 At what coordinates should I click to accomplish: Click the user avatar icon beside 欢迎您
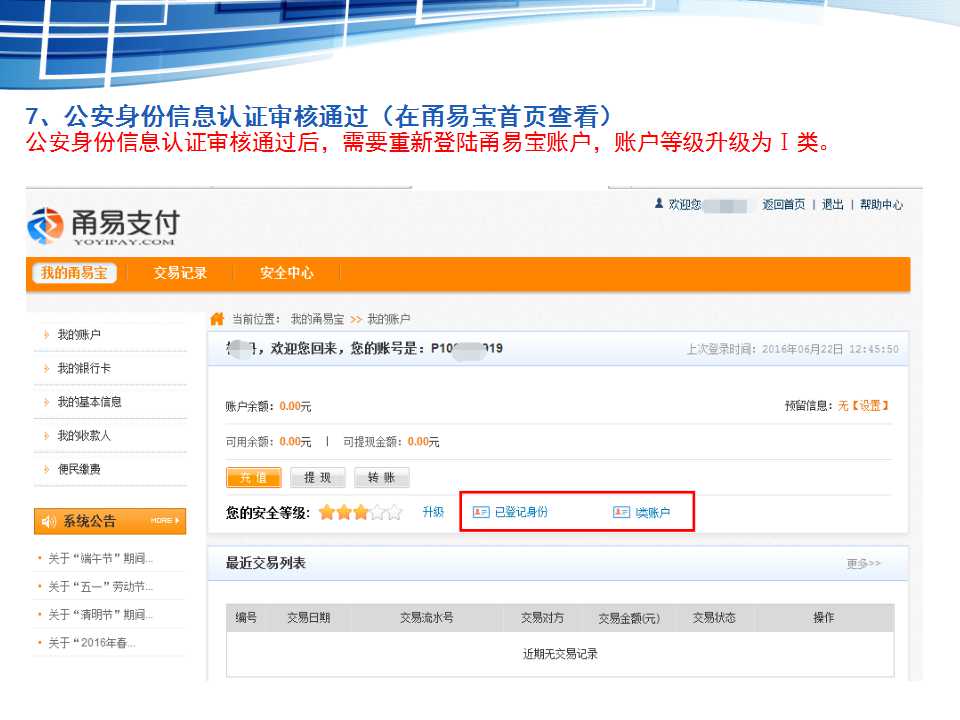[x=659, y=203]
